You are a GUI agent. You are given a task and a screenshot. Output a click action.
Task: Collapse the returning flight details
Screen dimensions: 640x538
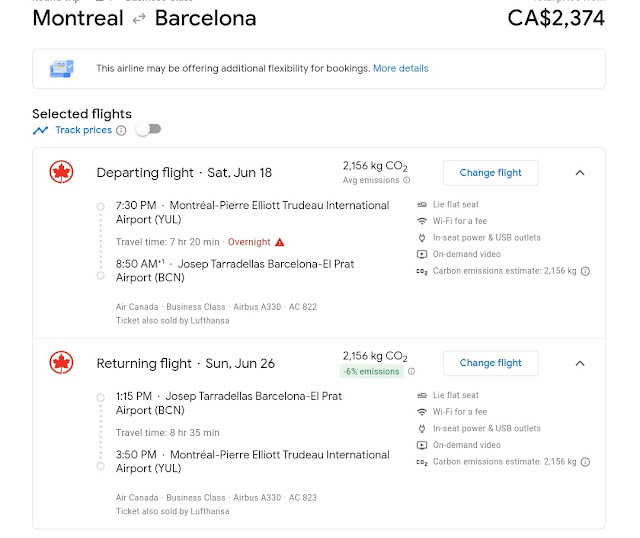580,363
